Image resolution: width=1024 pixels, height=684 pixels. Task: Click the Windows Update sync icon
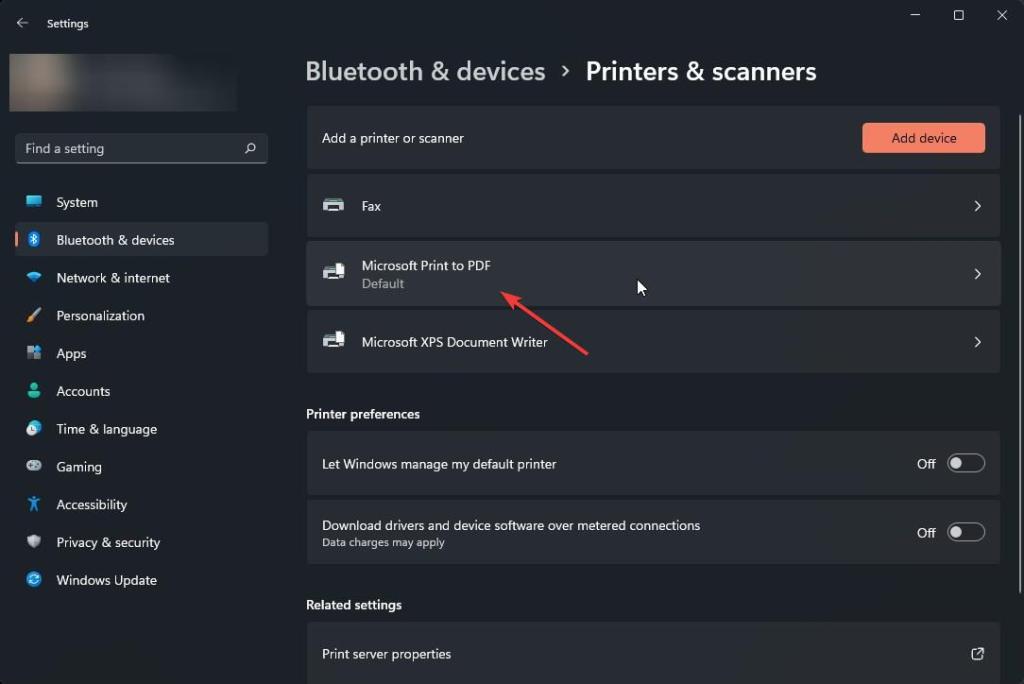[x=34, y=580]
